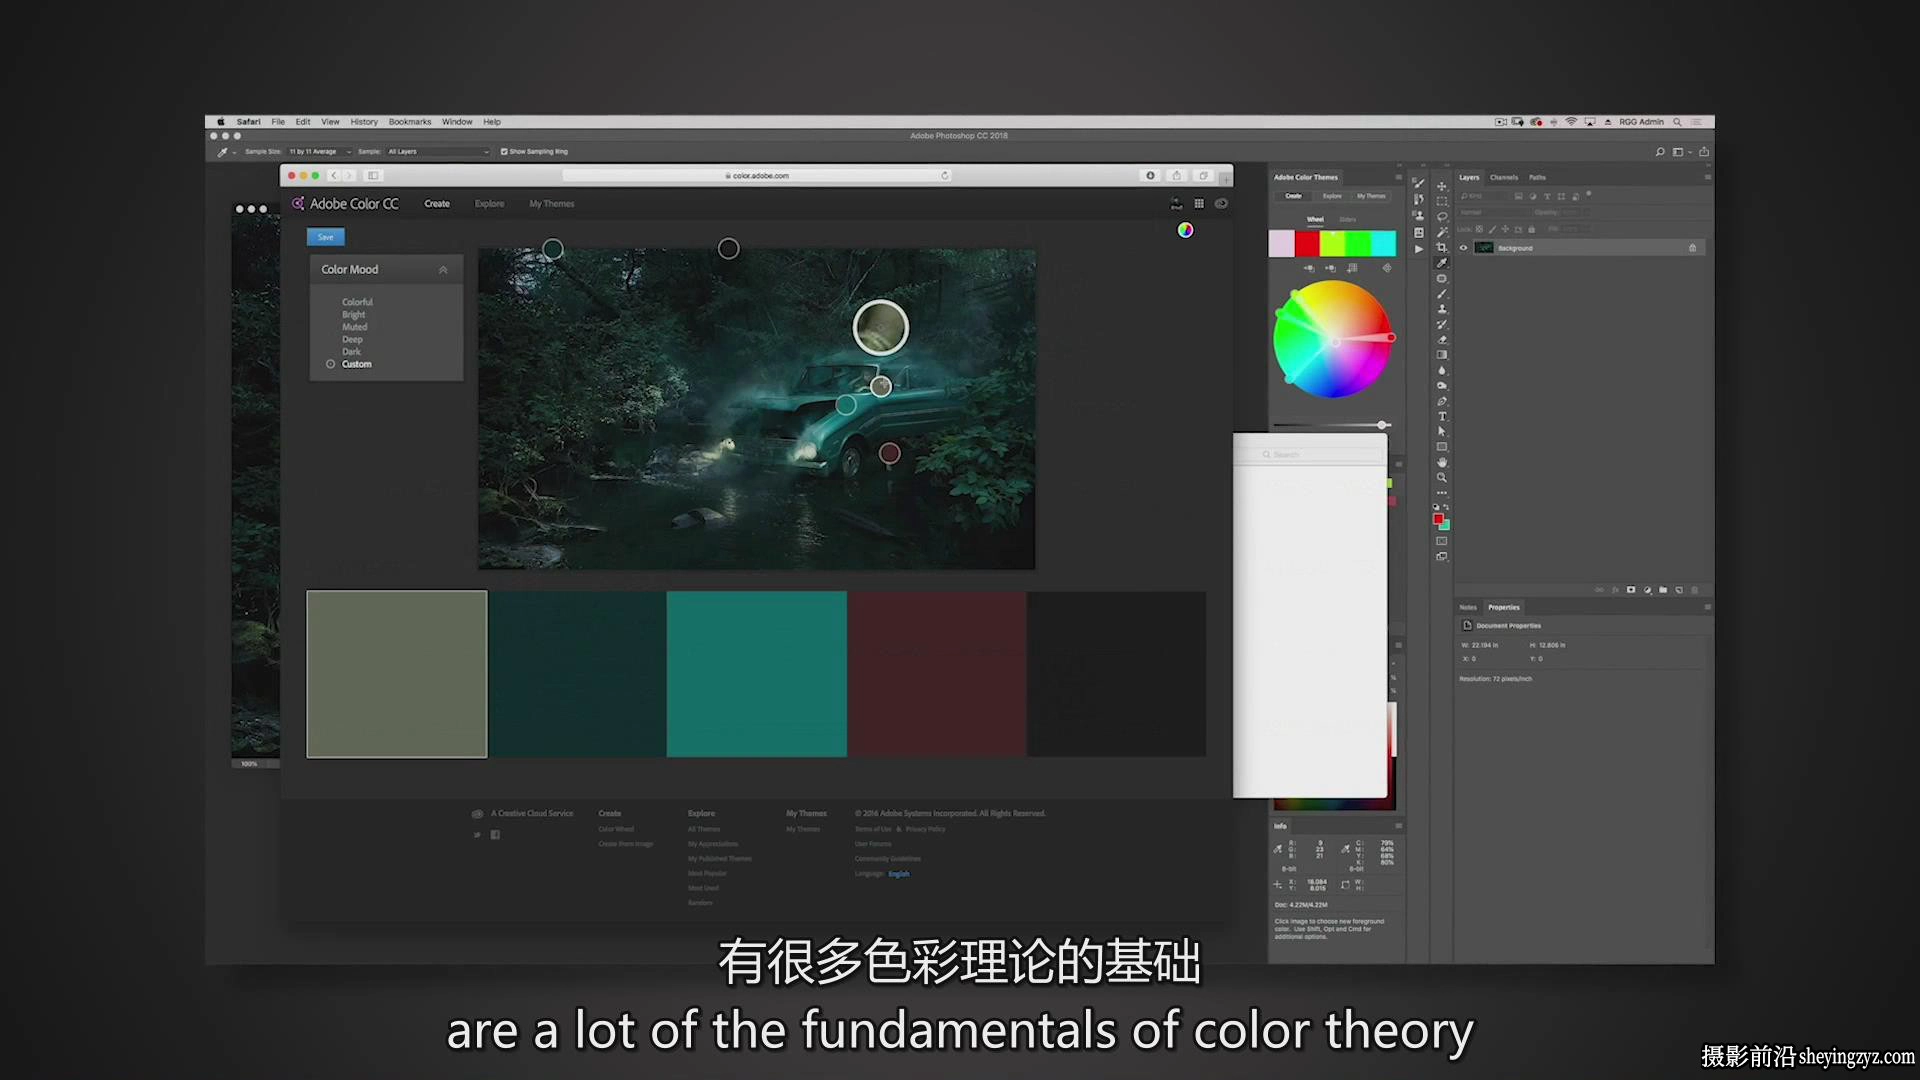Select the Bright color mood
Screen dimensions: 1920x1080
(x=353, y=315)
